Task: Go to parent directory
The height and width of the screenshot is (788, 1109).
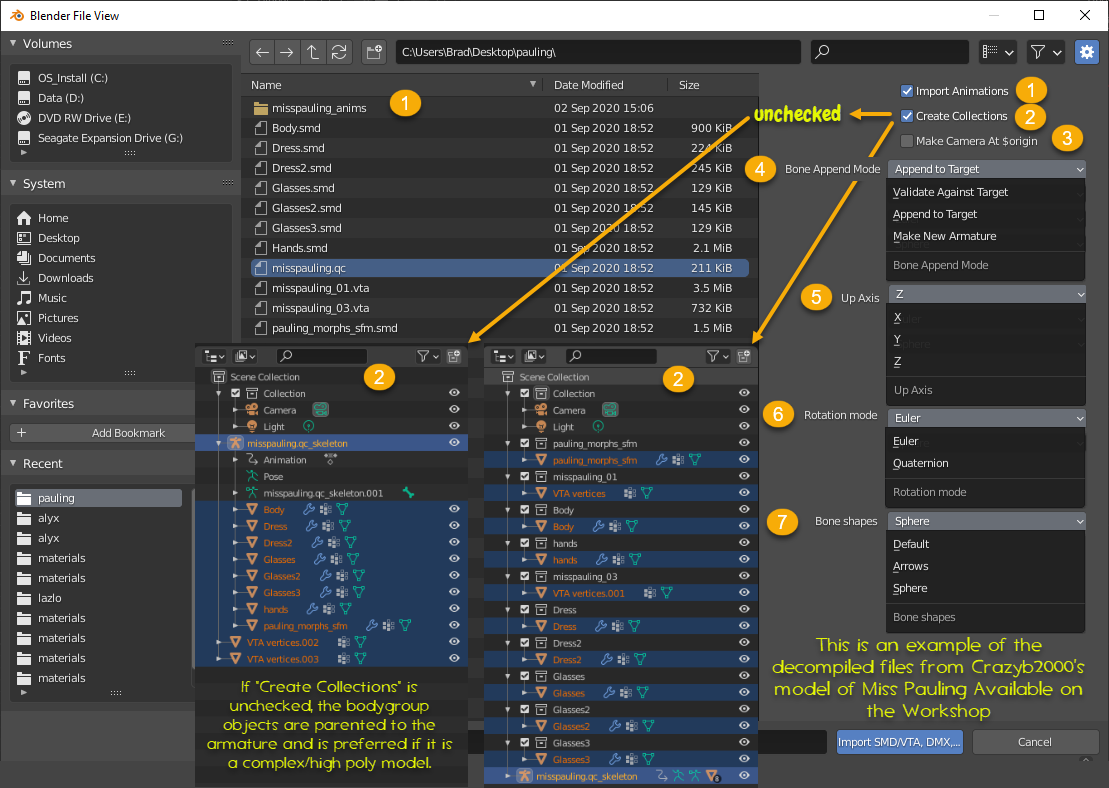Action: point(313,52)
